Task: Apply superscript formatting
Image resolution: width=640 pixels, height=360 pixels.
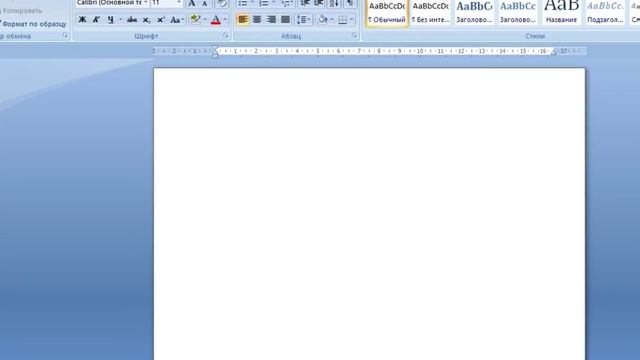Action: click(x=161, y=20)
